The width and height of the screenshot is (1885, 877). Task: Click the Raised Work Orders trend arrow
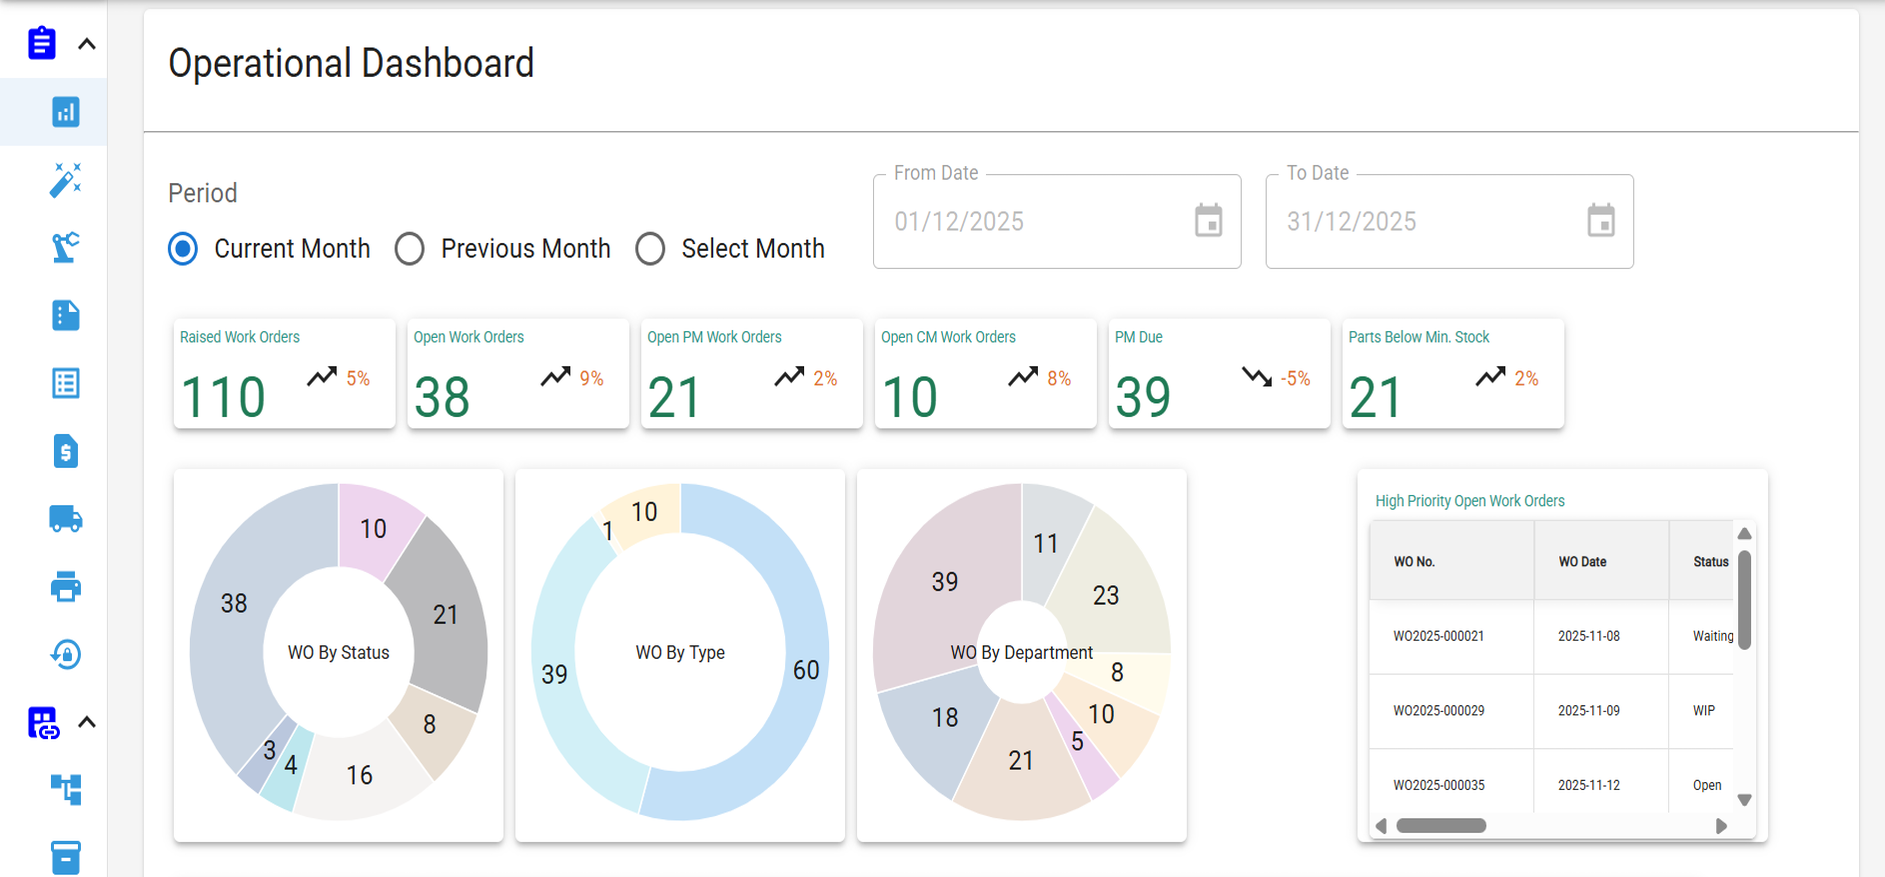[322, 377]
